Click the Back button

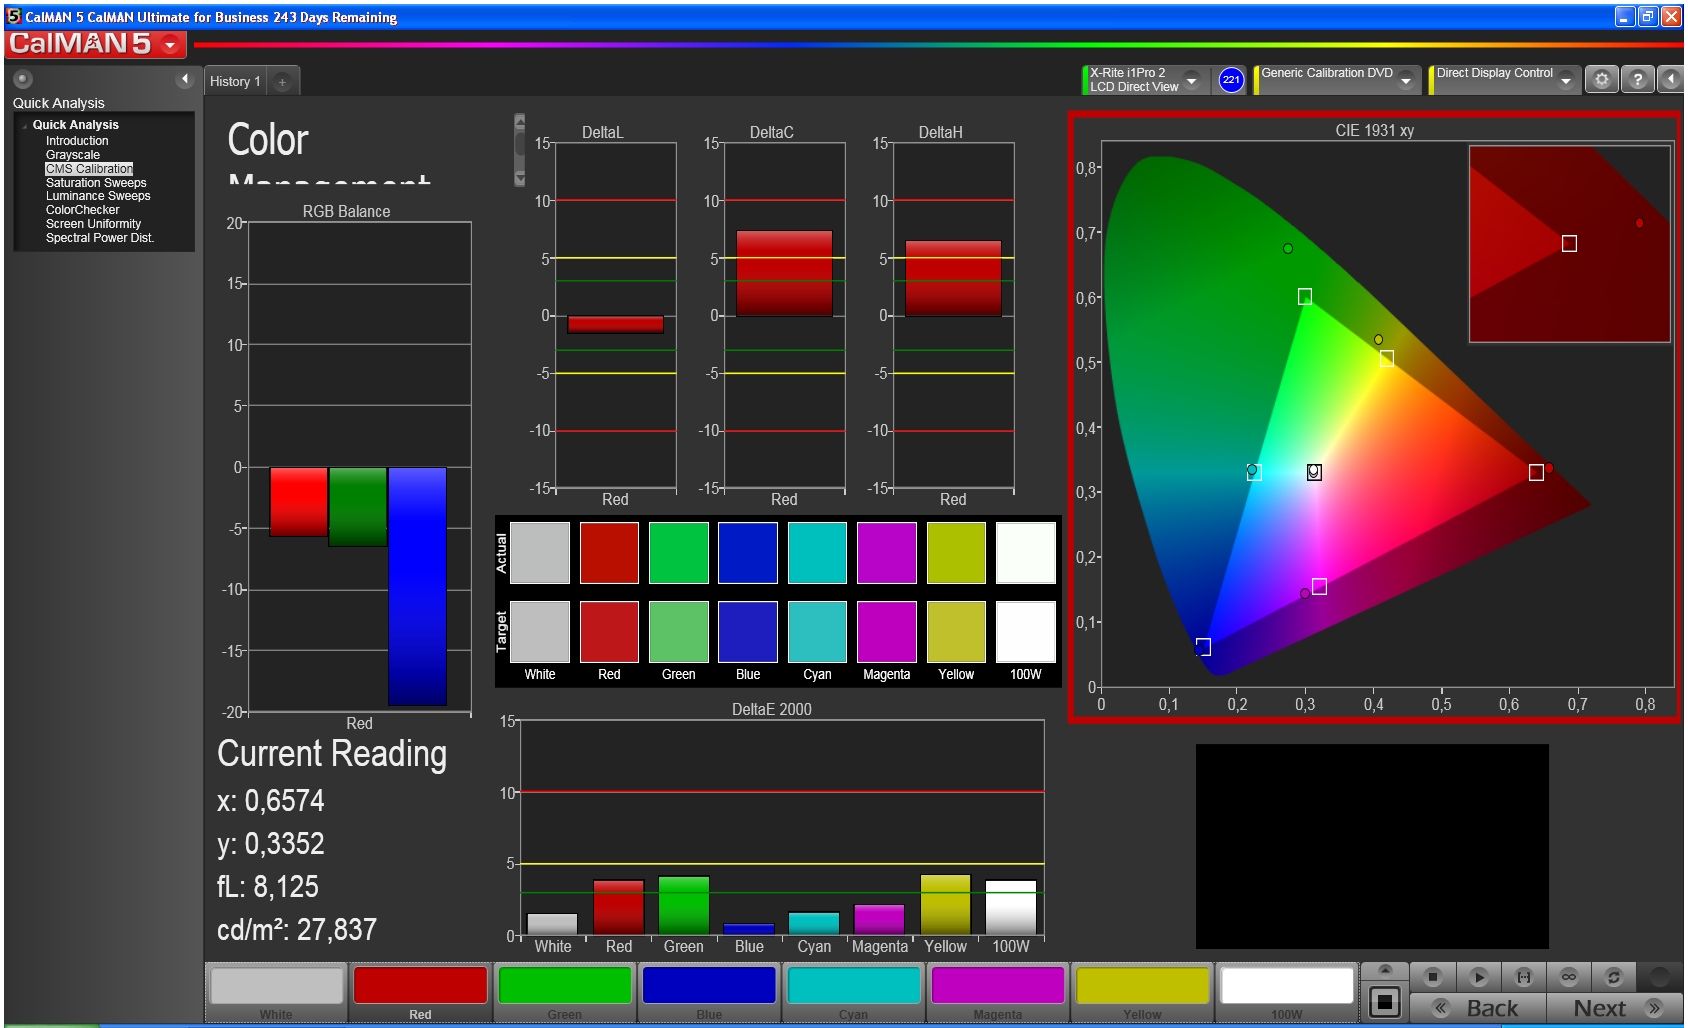pos(1478,1008)
